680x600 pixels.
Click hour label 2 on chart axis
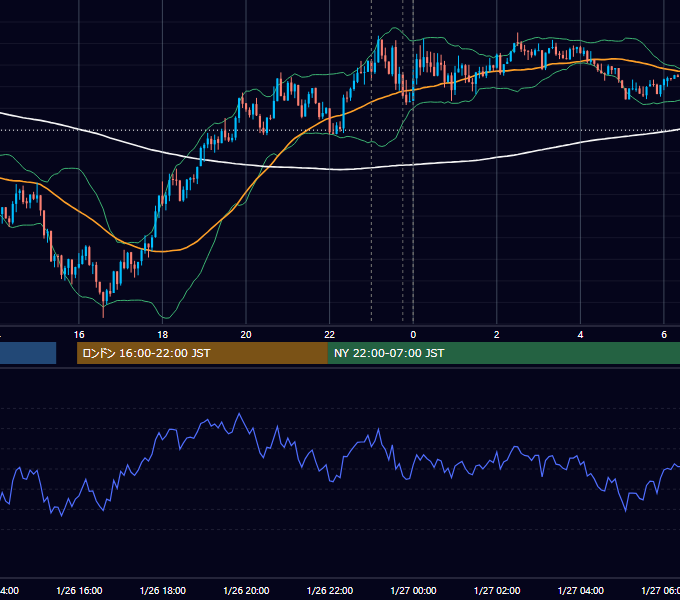[x=497, y=335]
